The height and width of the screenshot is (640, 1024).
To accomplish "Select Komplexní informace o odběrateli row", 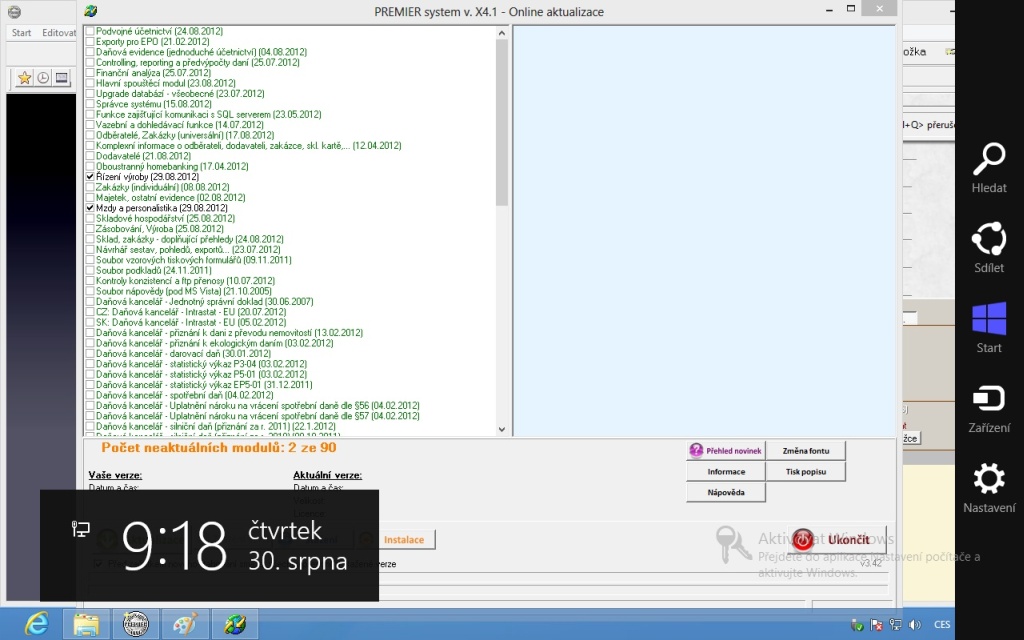I will coord(249,146).
